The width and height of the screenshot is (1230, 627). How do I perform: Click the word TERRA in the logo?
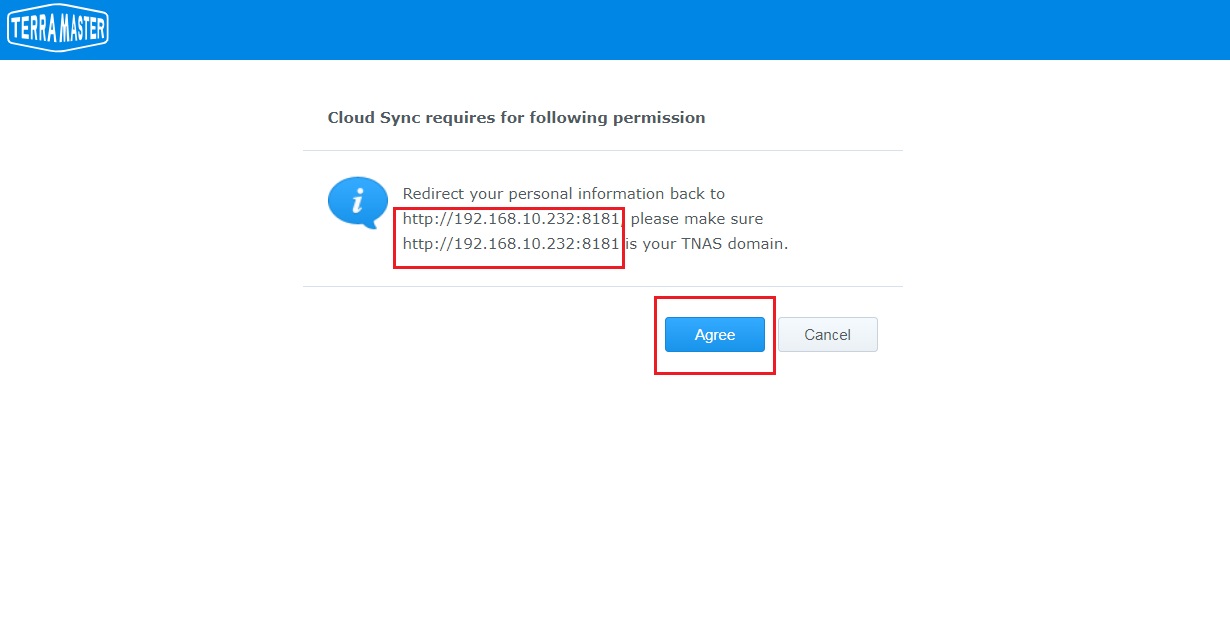33,29
